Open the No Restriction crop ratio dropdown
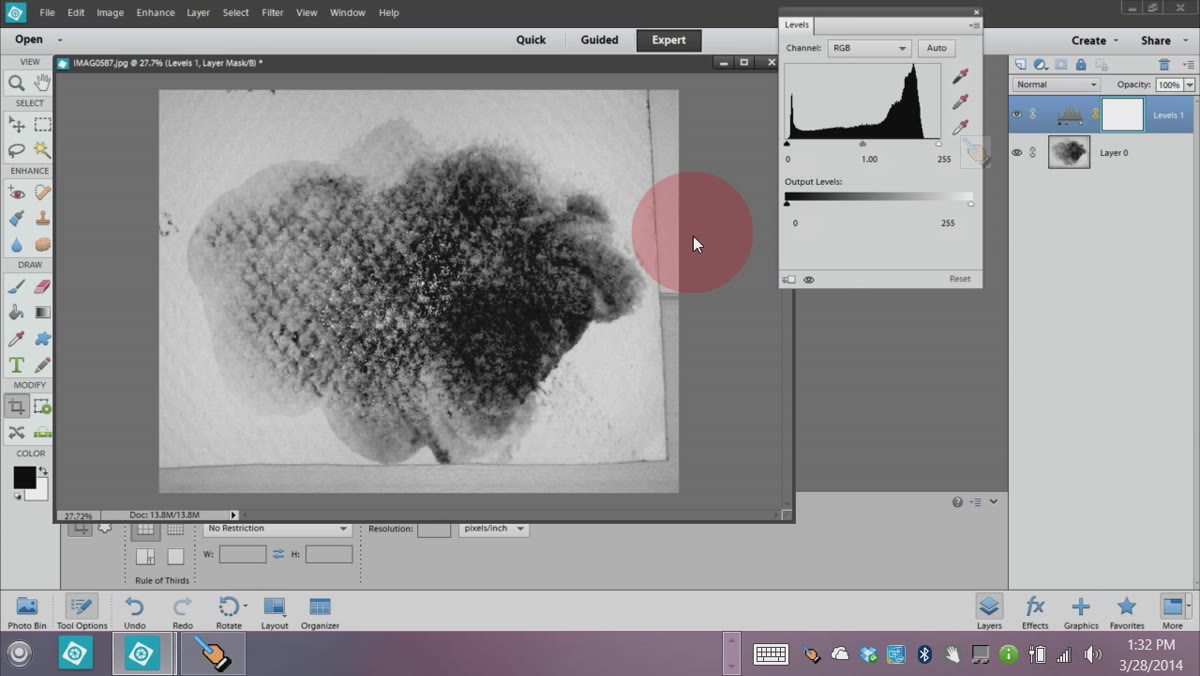 277,528
